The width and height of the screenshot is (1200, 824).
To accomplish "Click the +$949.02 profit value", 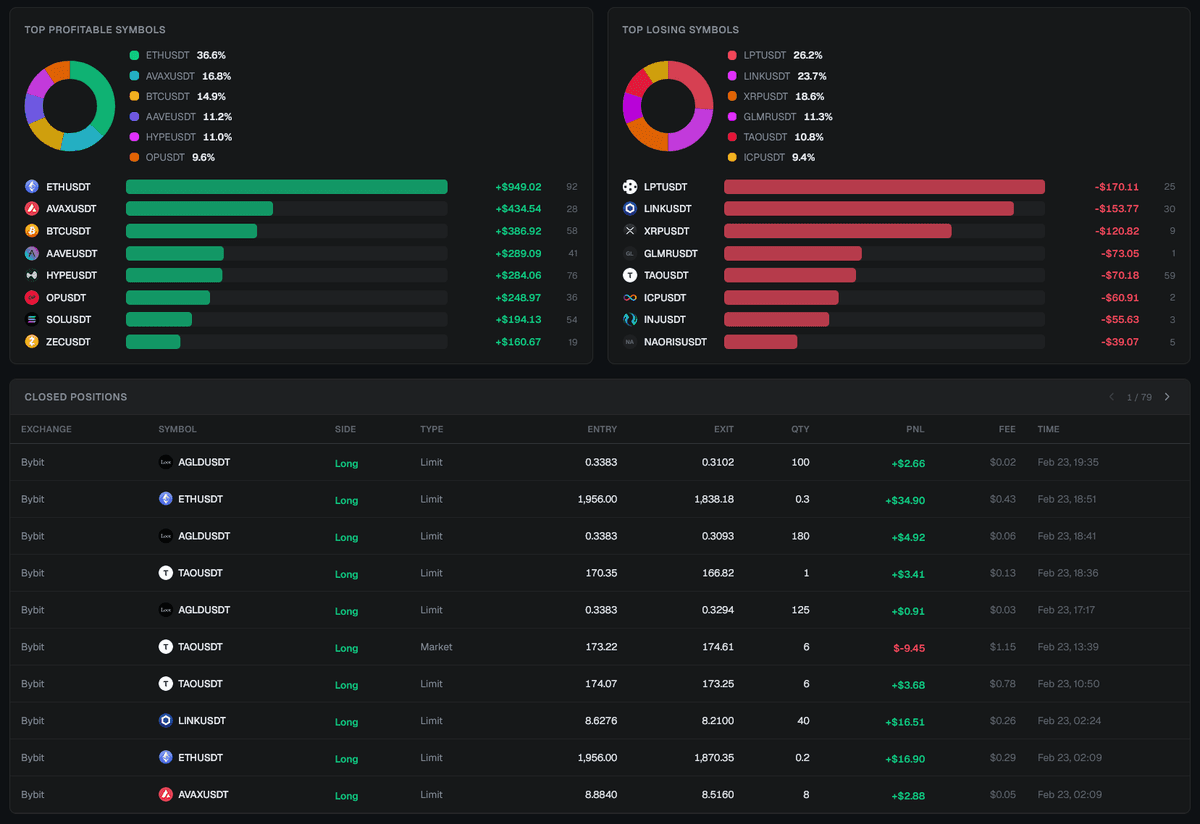I will click(518, 187).
